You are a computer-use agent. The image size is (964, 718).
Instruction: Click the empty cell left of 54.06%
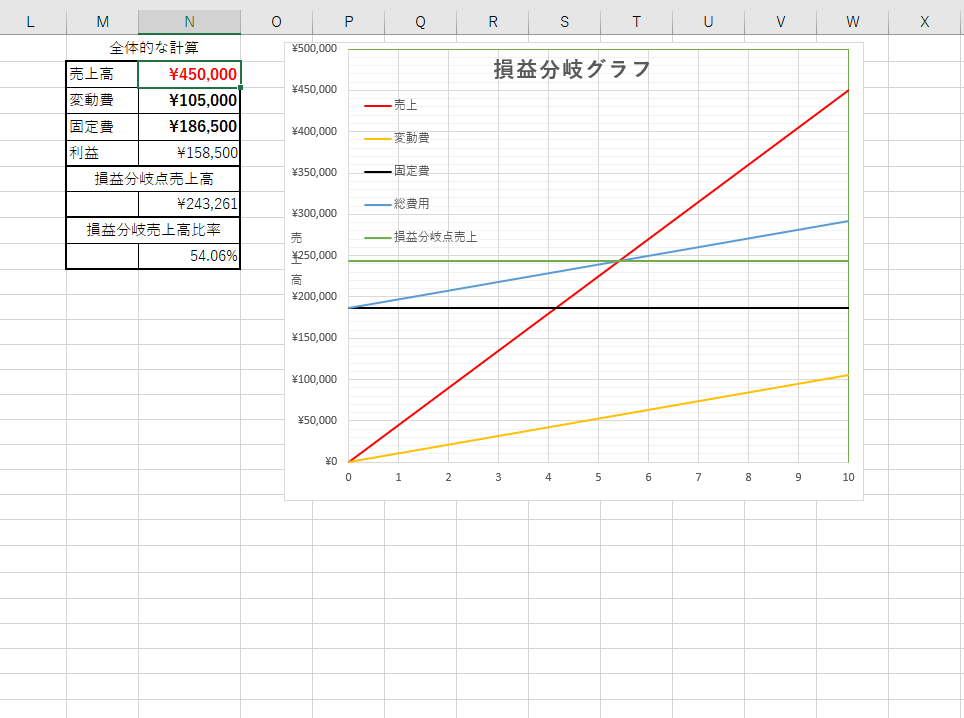click(102, 256)
